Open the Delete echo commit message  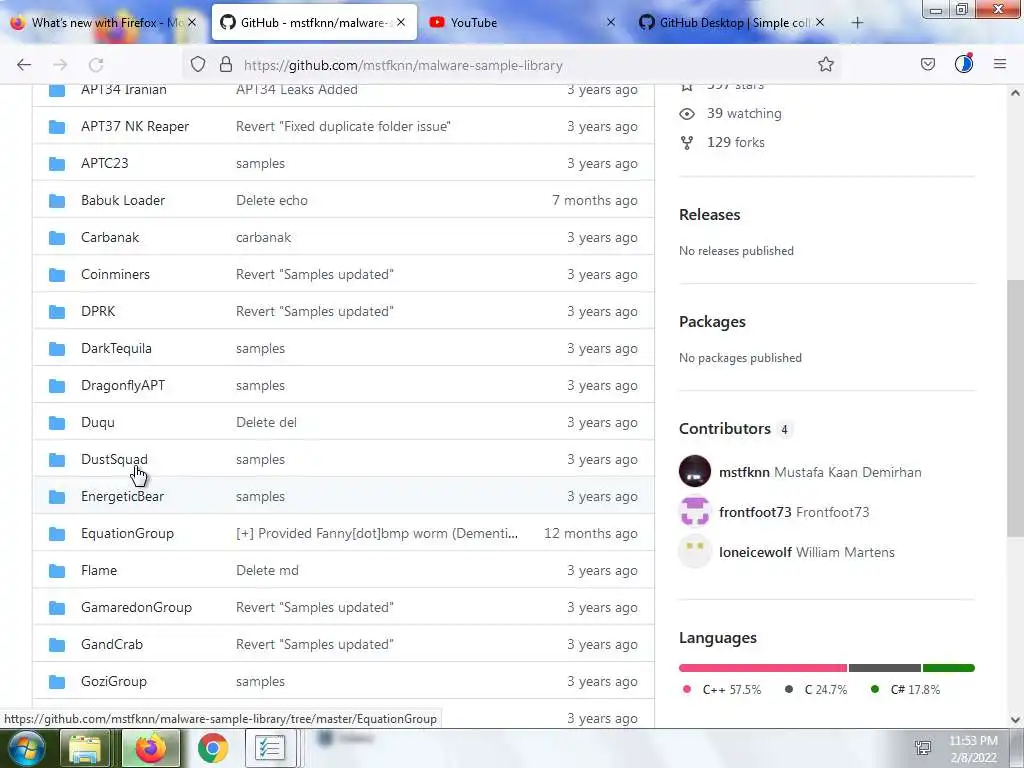[x=272, y=200]
